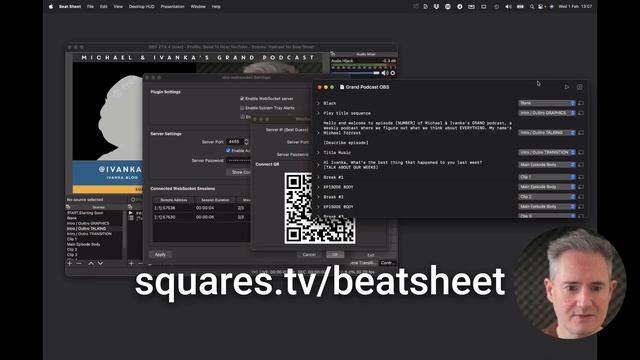
Task: Open the File menu
Action: point(90,7)
